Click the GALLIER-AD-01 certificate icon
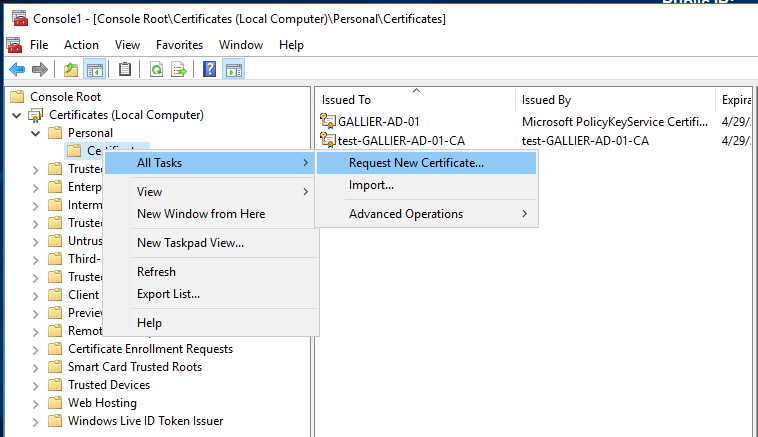Viewport: 758px width, 437px height. tap(328, 121)
